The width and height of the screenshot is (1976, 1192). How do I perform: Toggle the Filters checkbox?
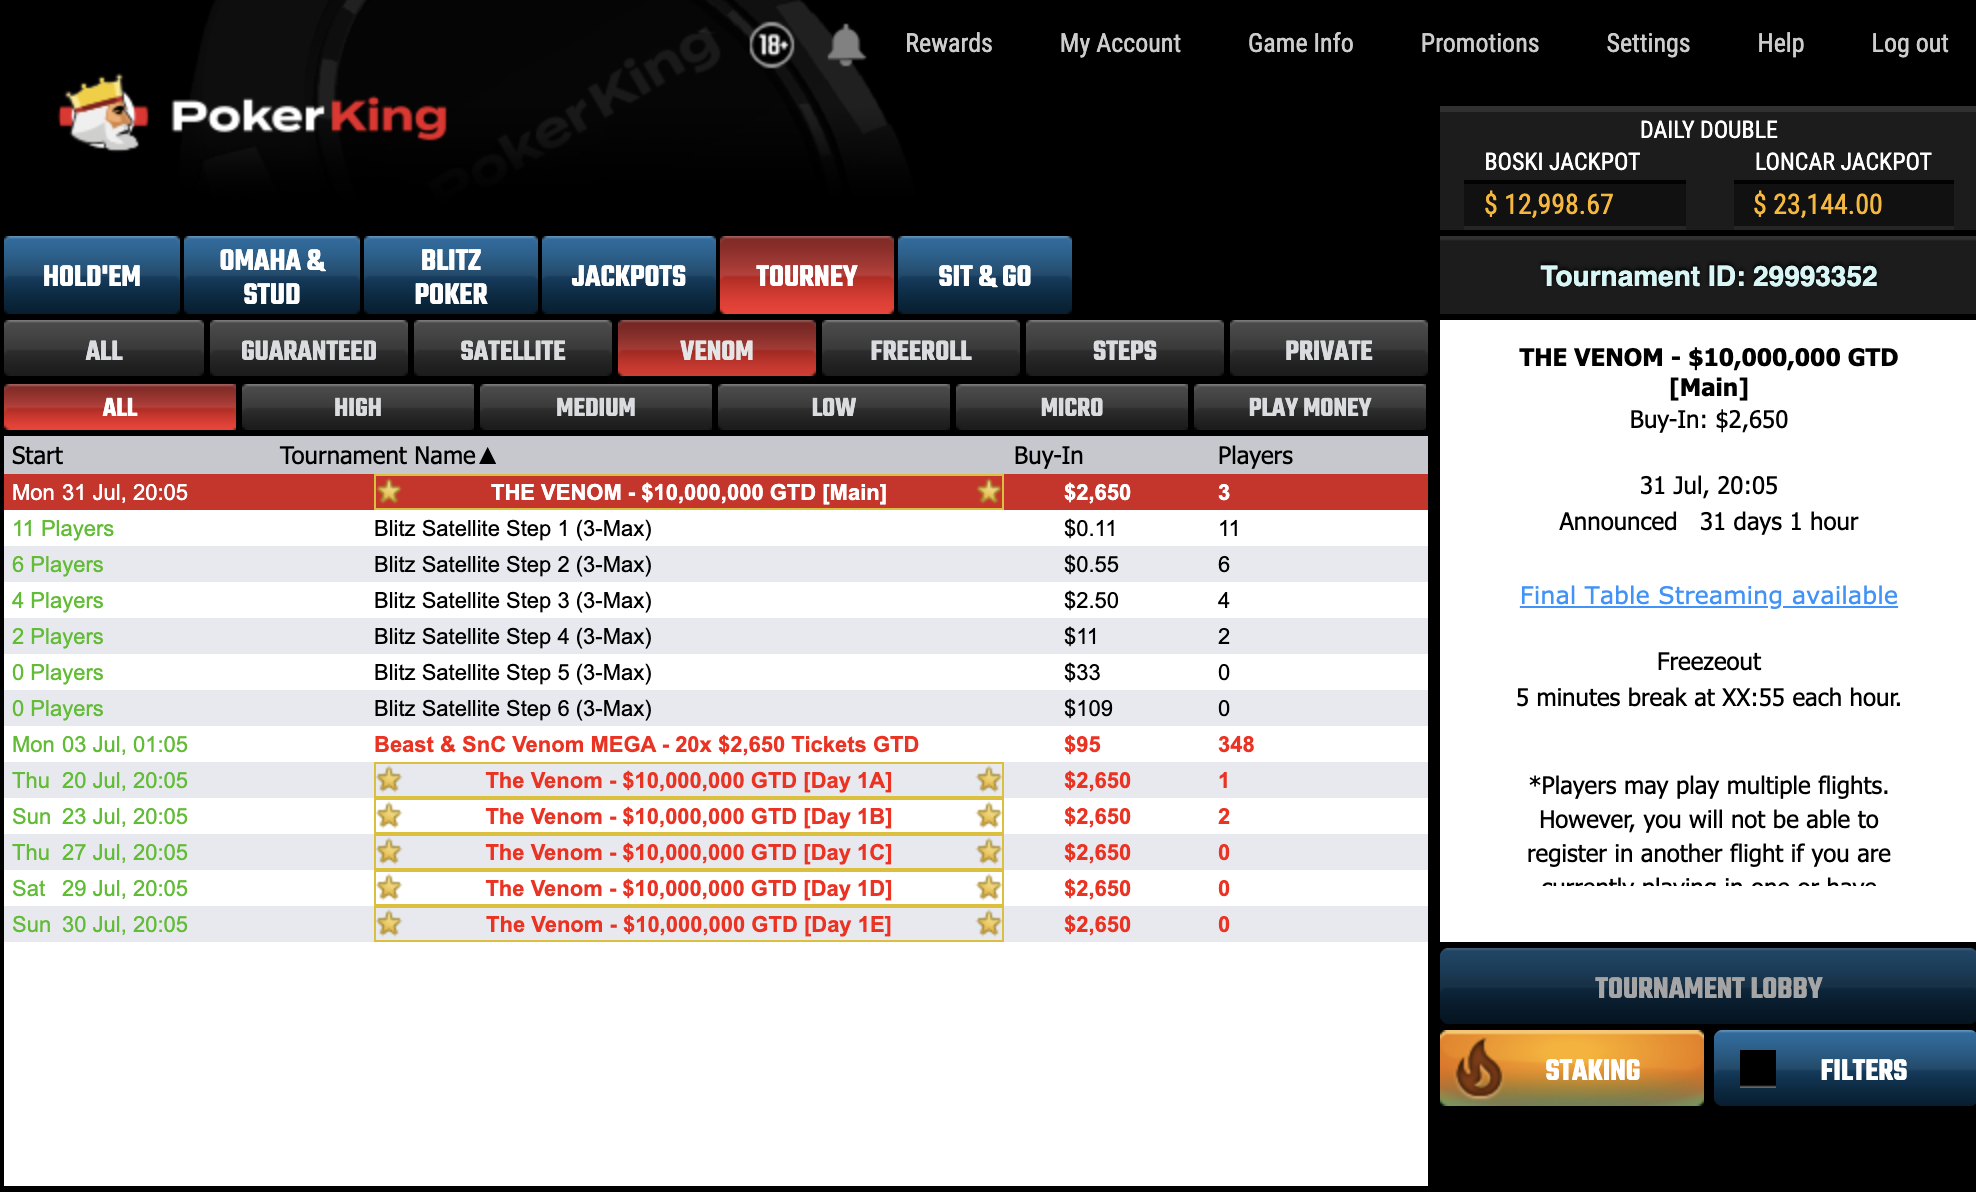click(x=1757, y=1069)
